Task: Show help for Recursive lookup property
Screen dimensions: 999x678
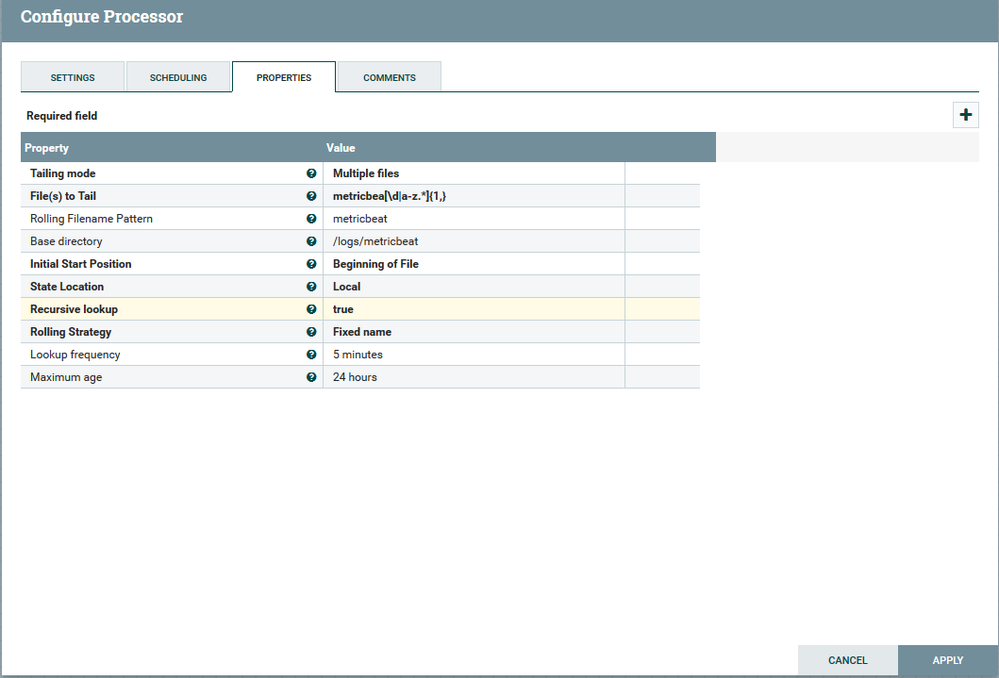Action: pyautogui.click(x=311, y=309)
